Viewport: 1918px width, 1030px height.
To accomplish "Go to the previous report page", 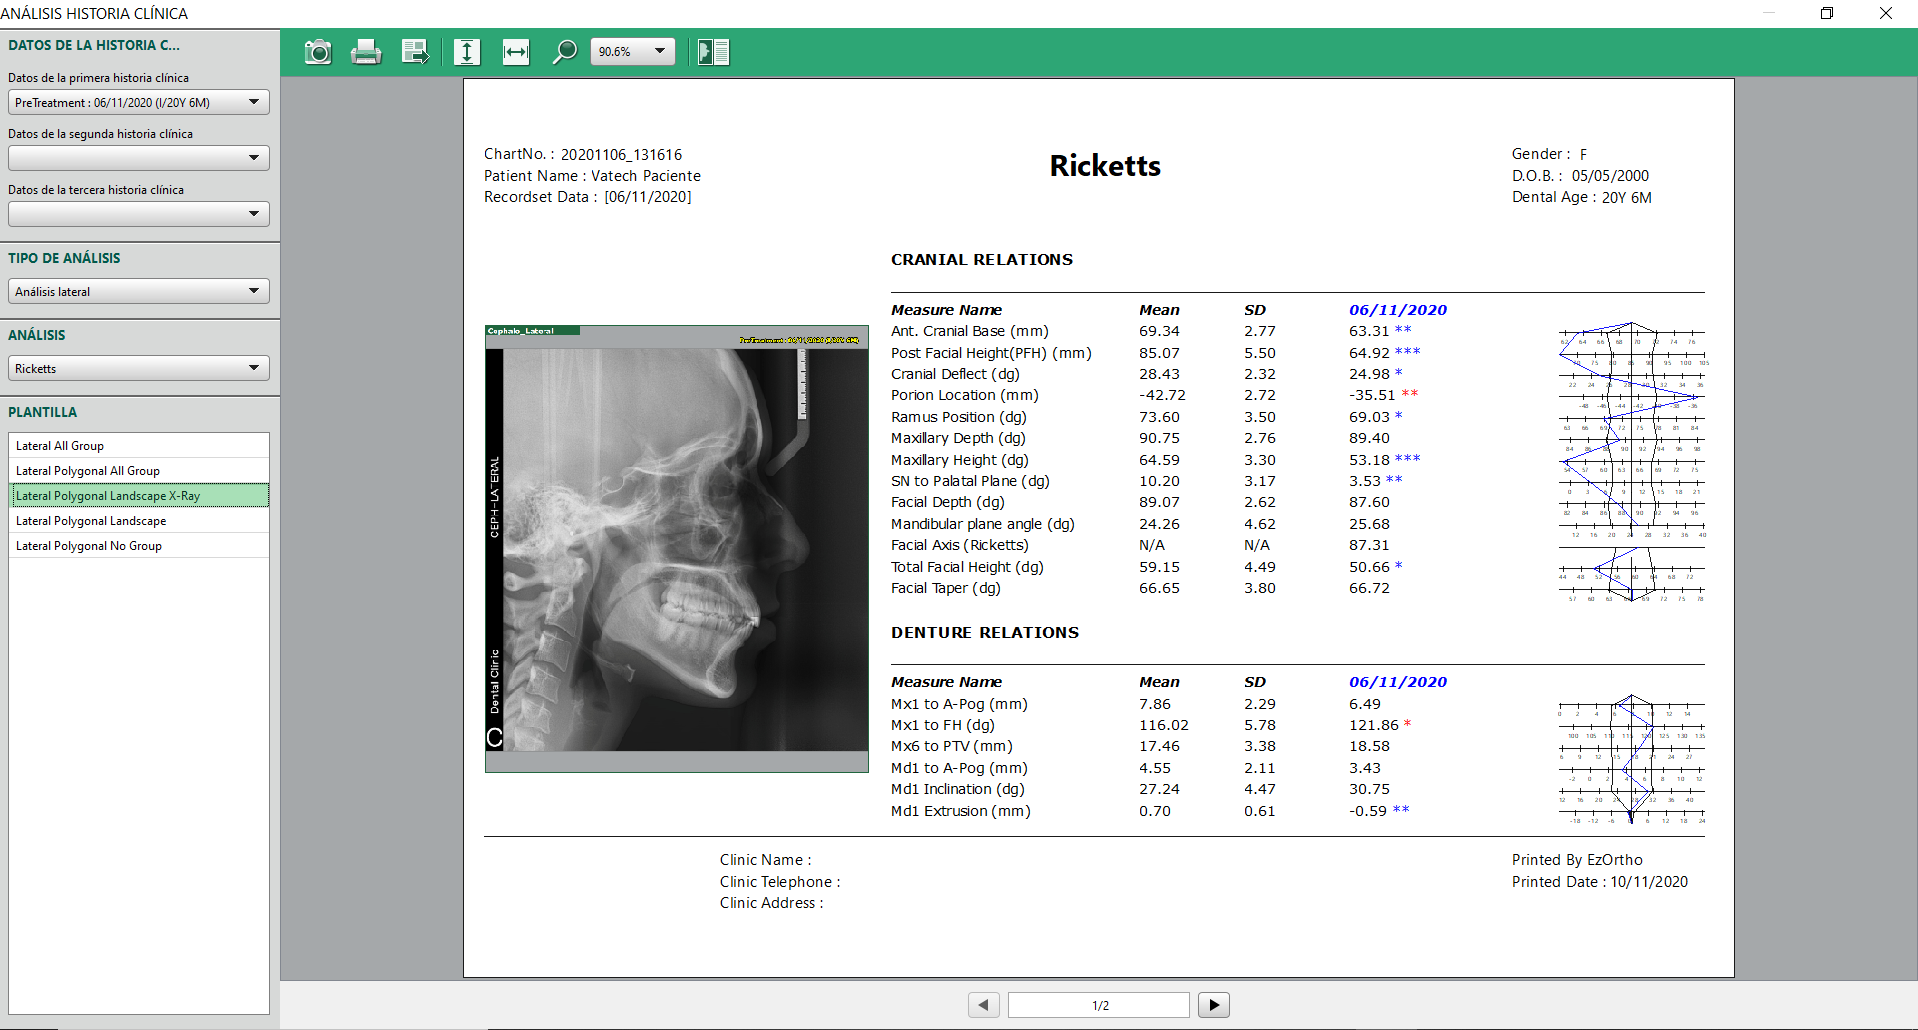I will point(984,1005).
